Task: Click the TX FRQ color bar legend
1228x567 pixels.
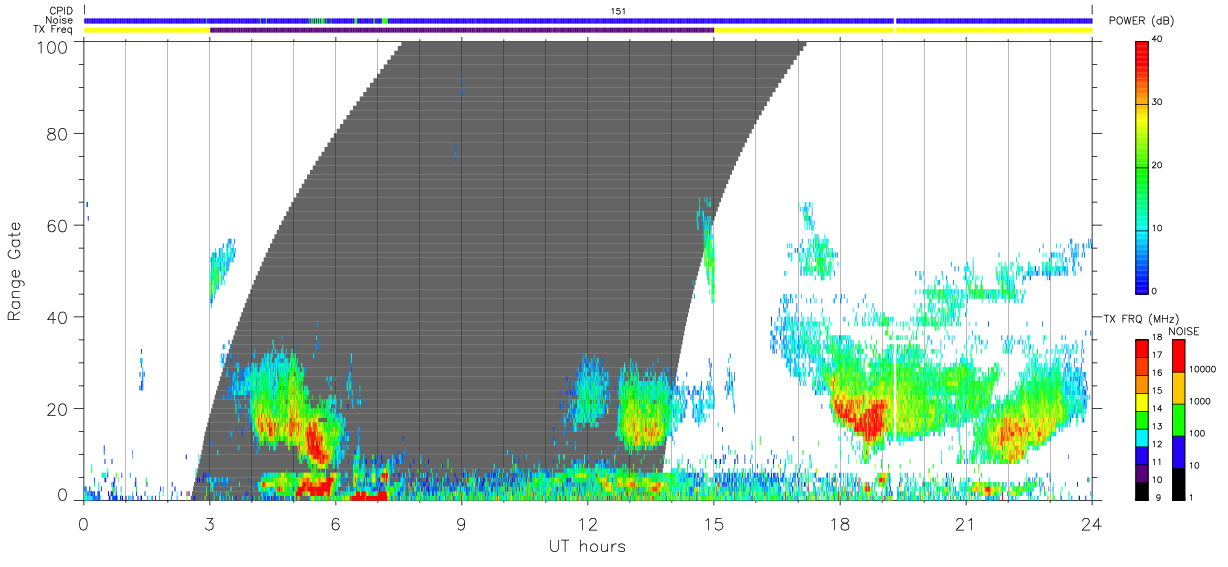Action: tap(1142, 418)
